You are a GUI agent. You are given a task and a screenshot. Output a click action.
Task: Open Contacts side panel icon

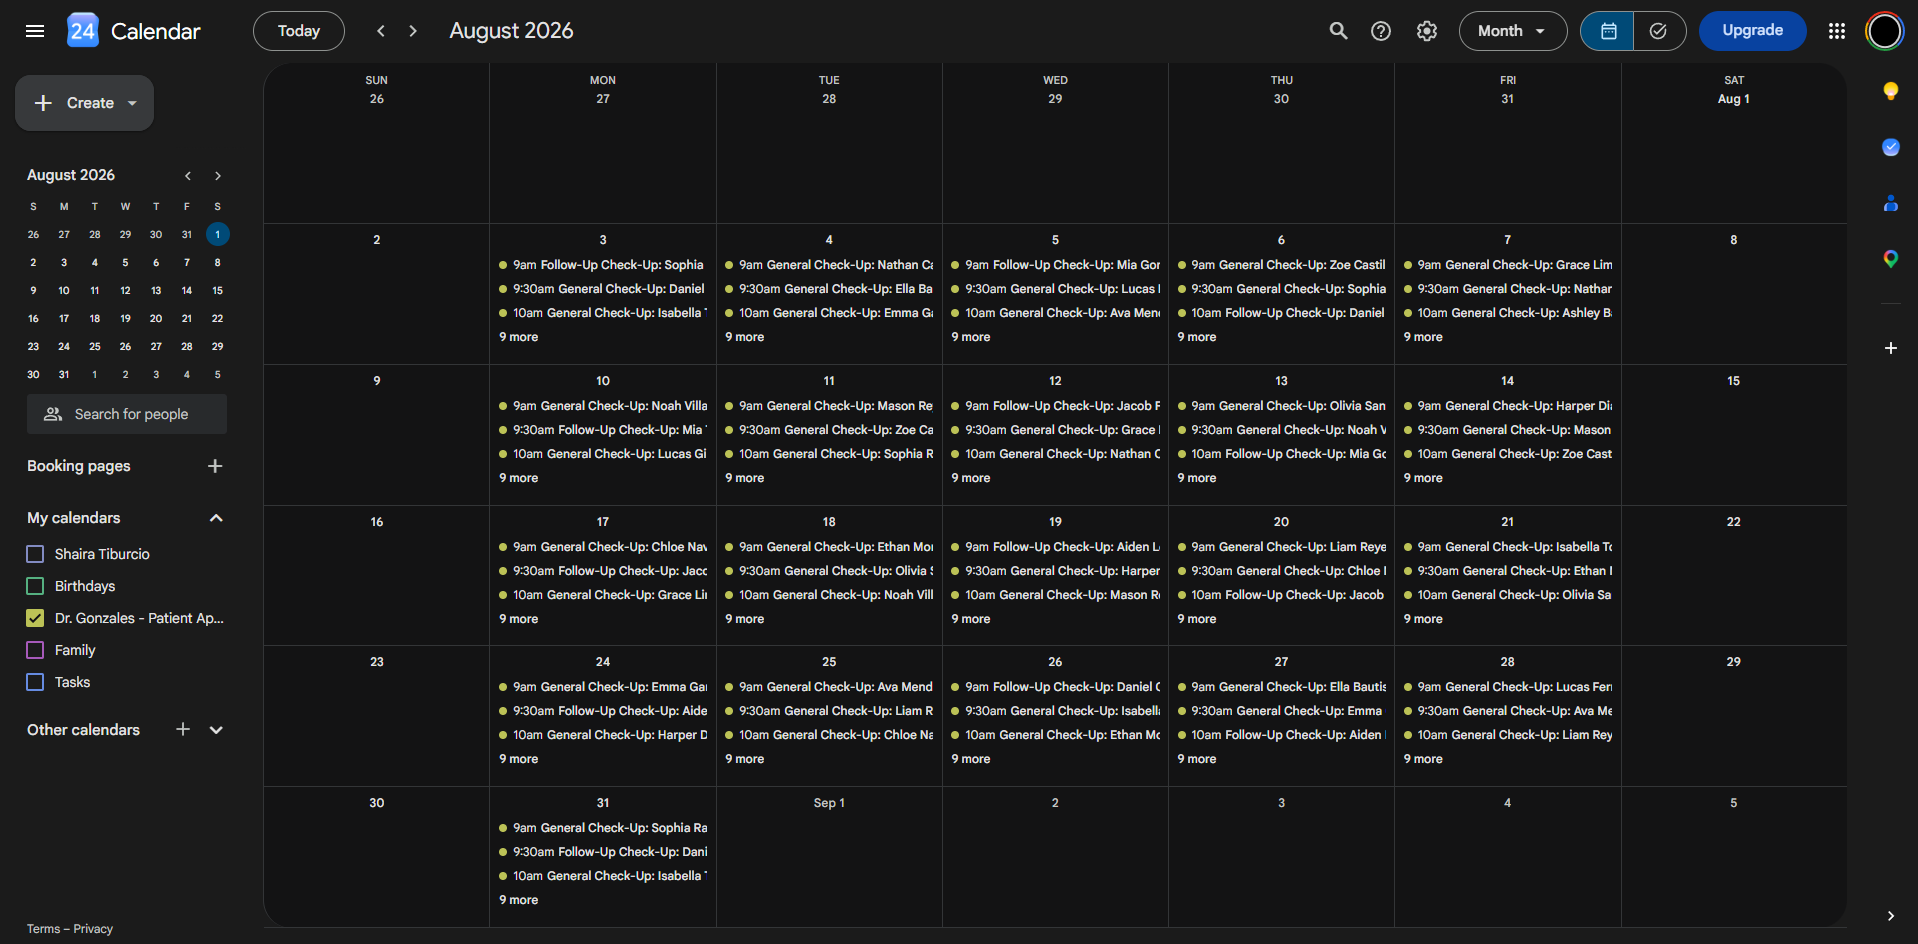[1890, 203]
